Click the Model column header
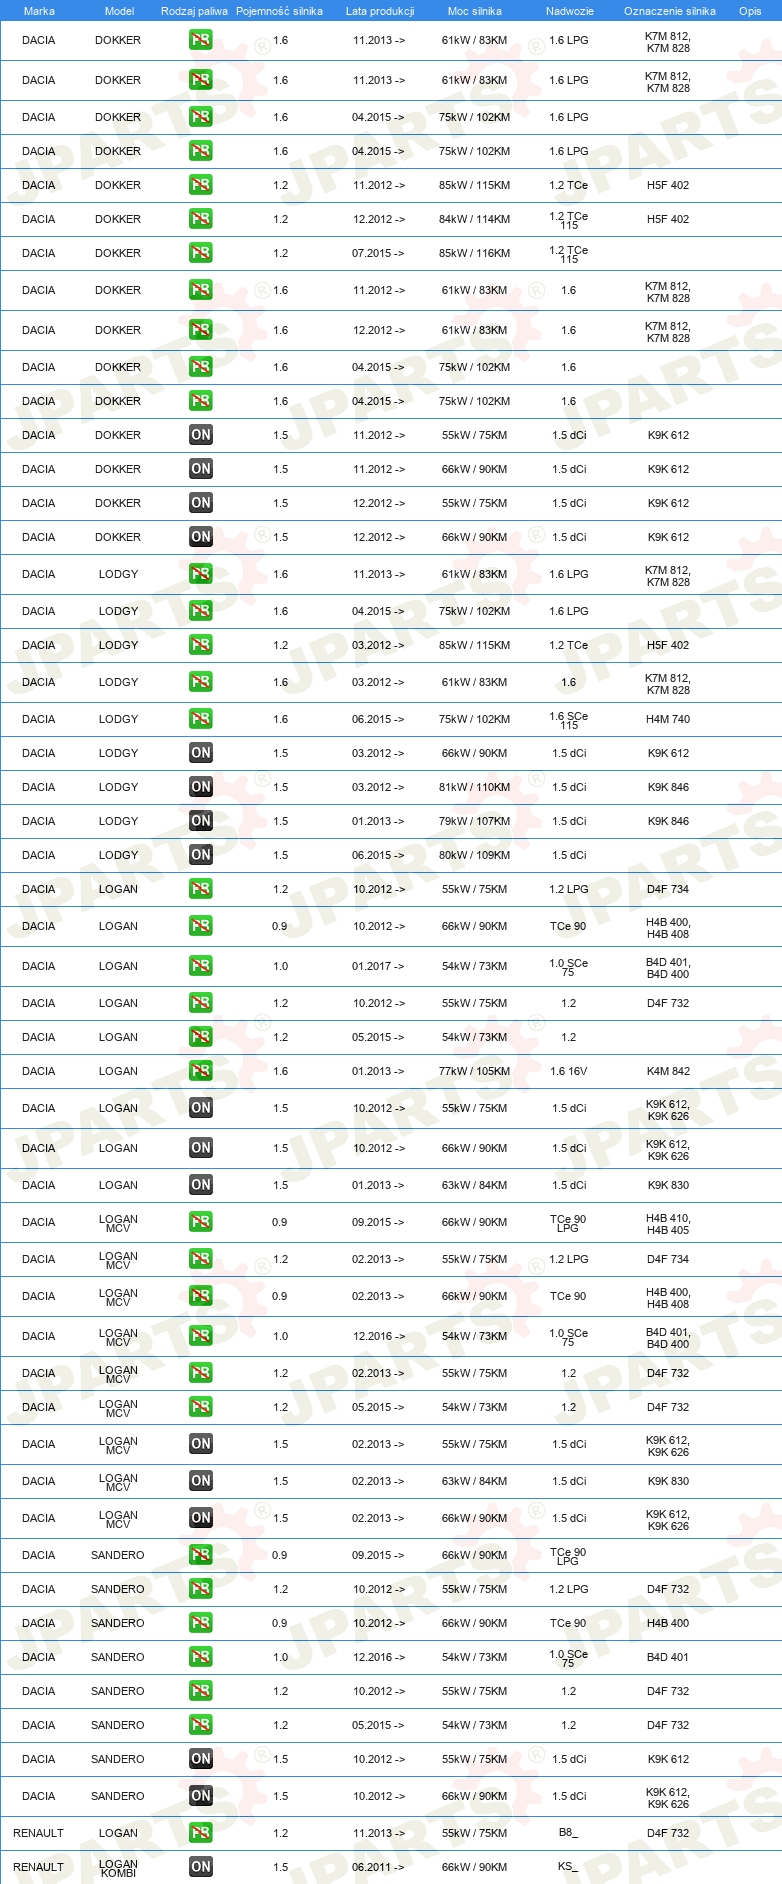782x1884 pixels. pos(120,11)
